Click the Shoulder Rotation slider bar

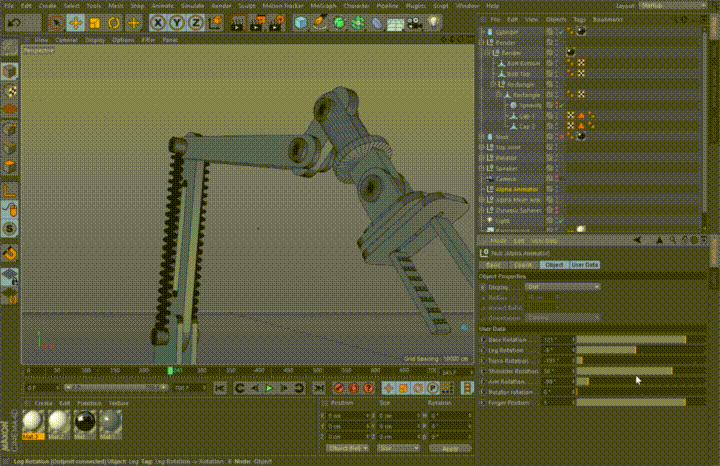(640, 371)
